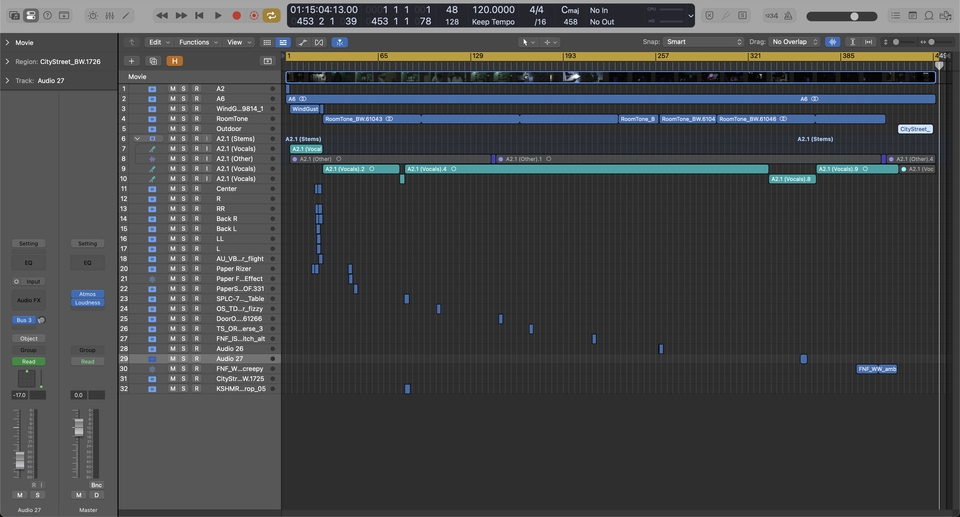
Task: Click the Audio FX slot on Audio 27
Action: click(28, 300)
